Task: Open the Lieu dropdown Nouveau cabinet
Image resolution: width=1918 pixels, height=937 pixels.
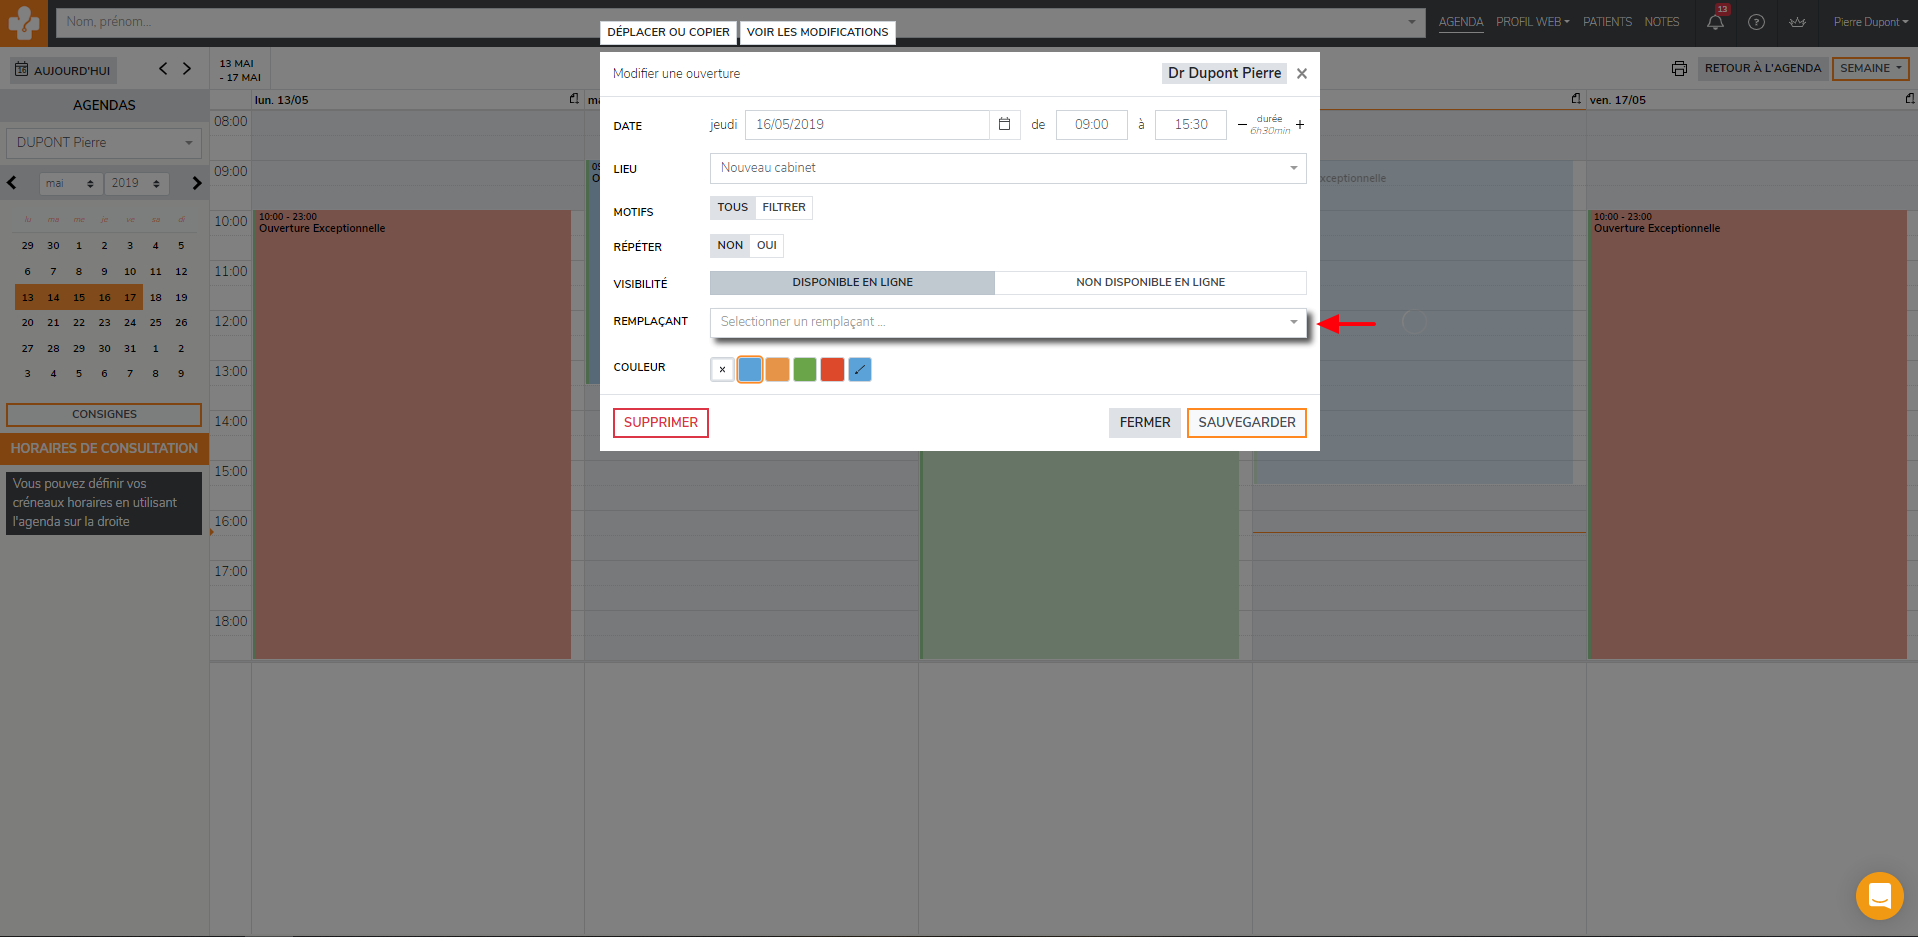Action: (1008, 168)
